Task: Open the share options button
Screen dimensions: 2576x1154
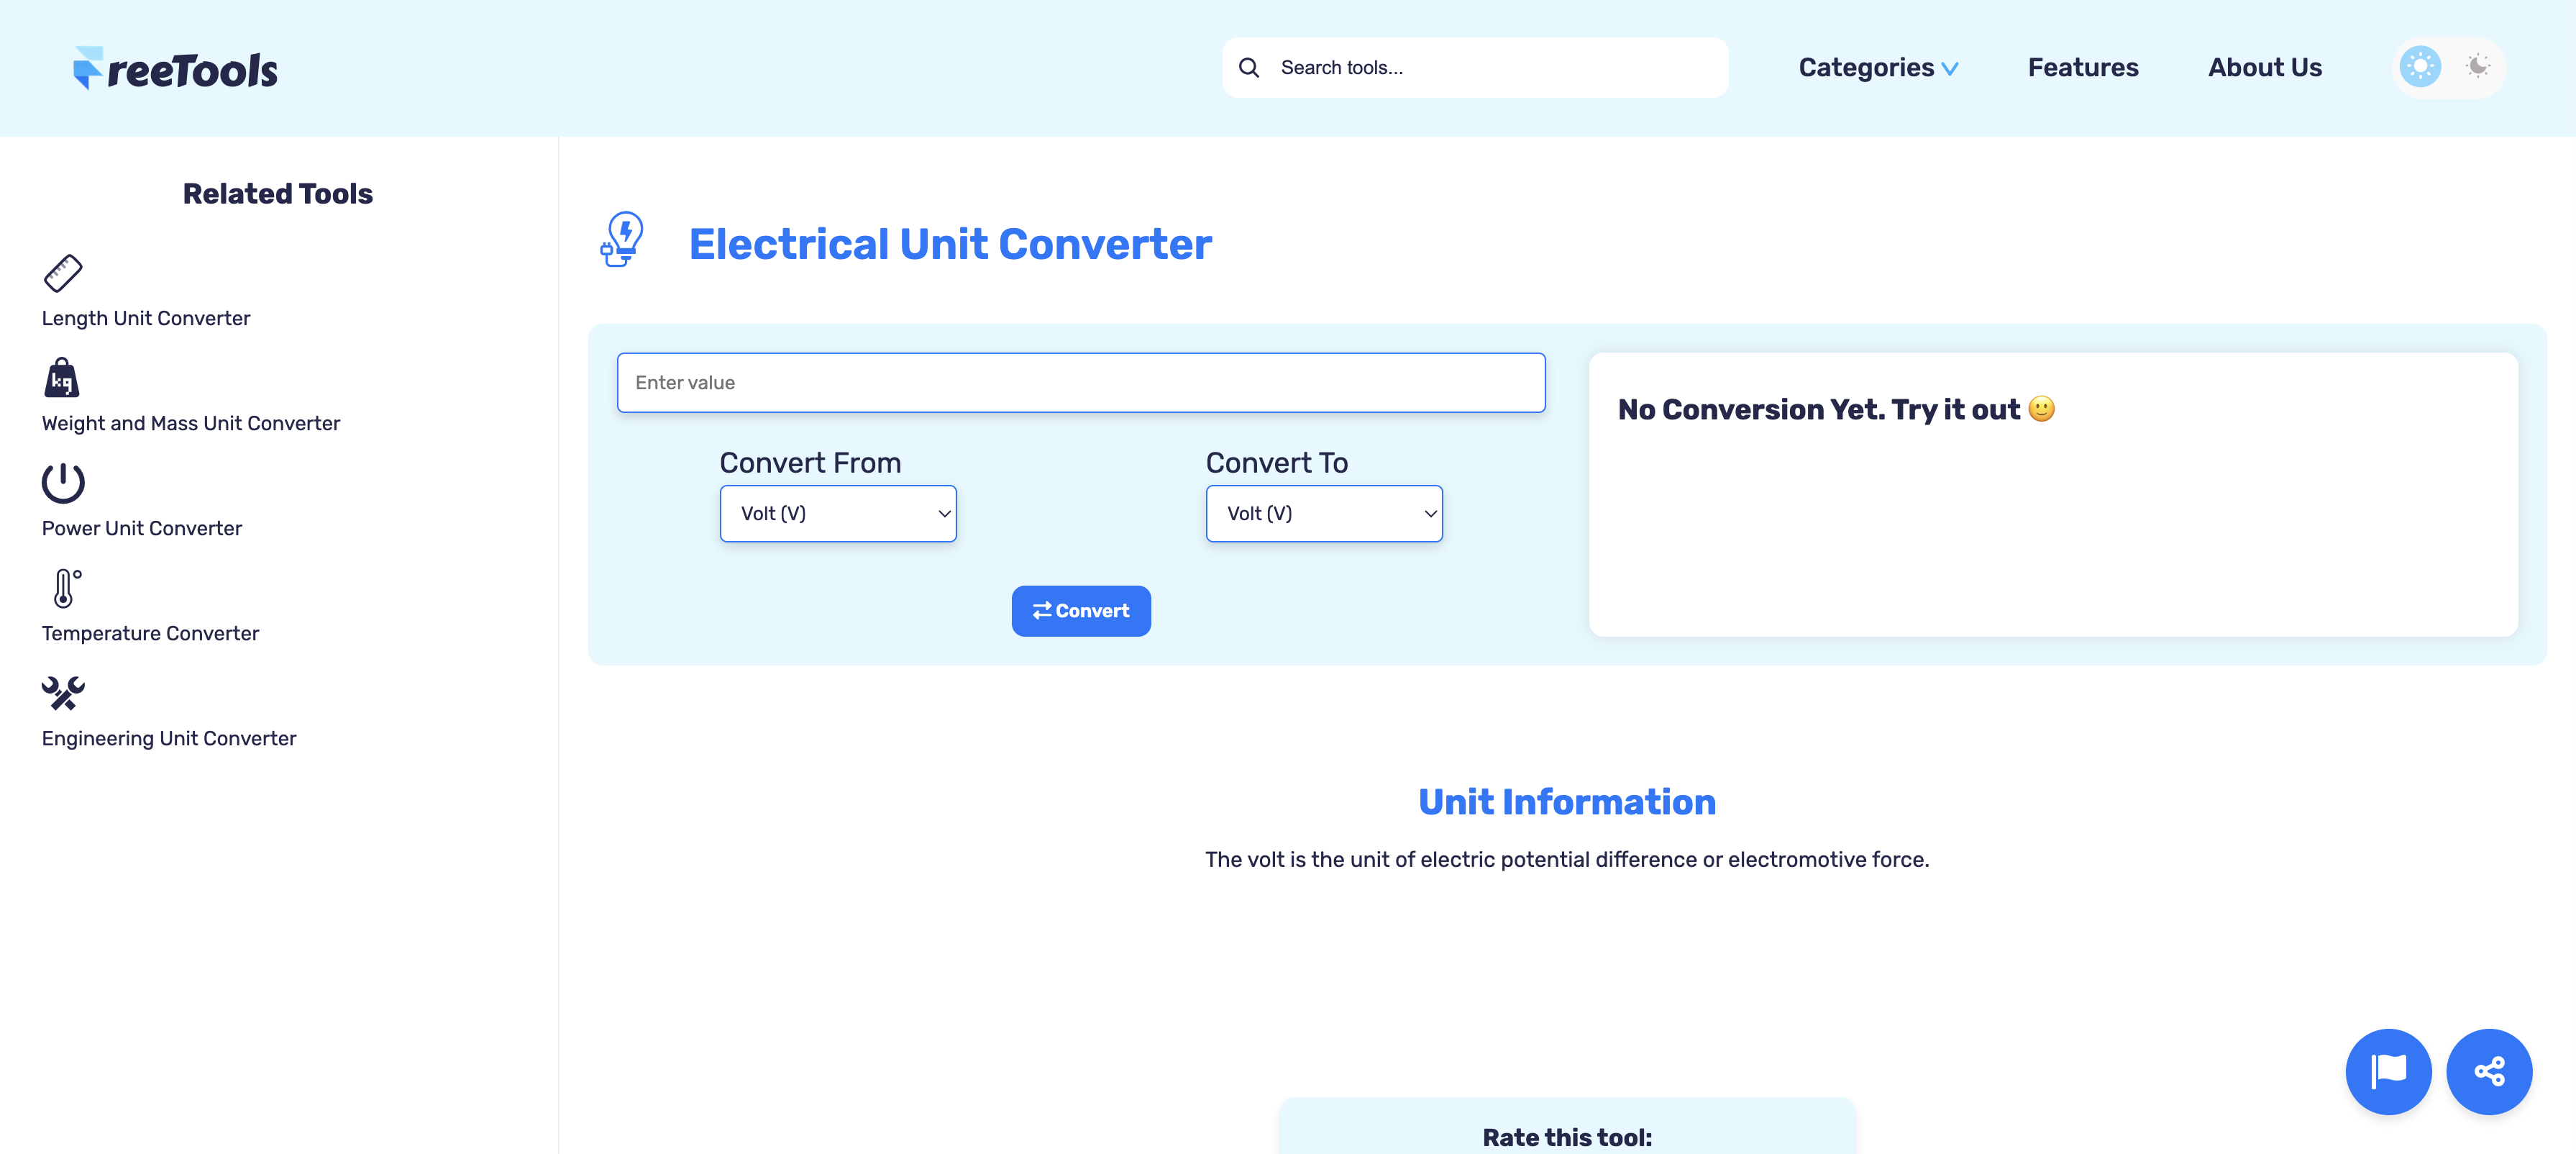Action: 2490,1071
